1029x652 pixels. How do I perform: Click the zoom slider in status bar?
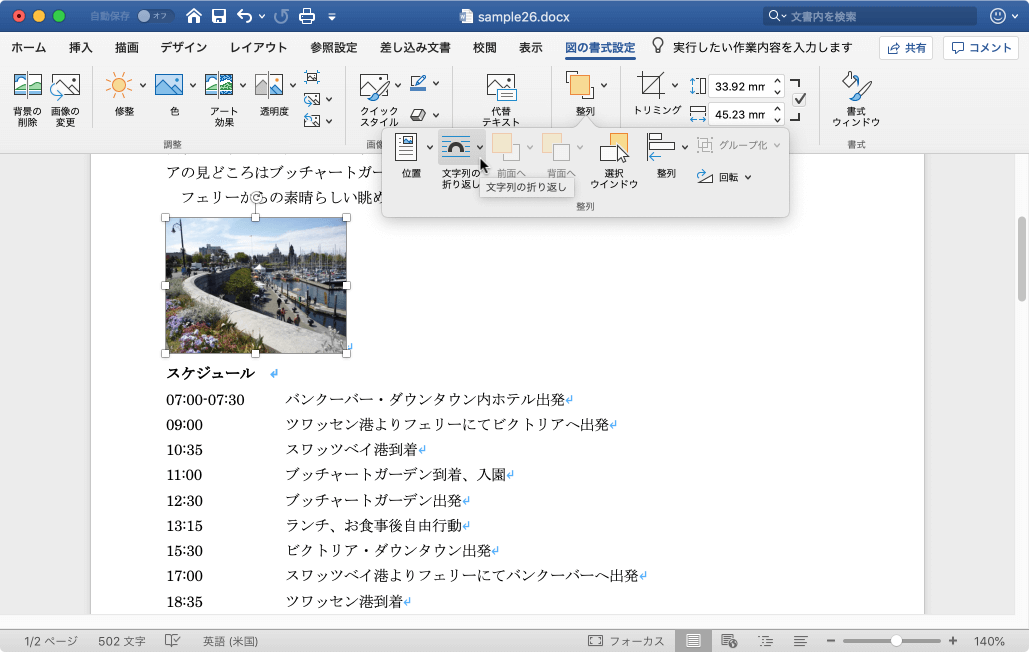pyautogui.click(x=896, y=641)
